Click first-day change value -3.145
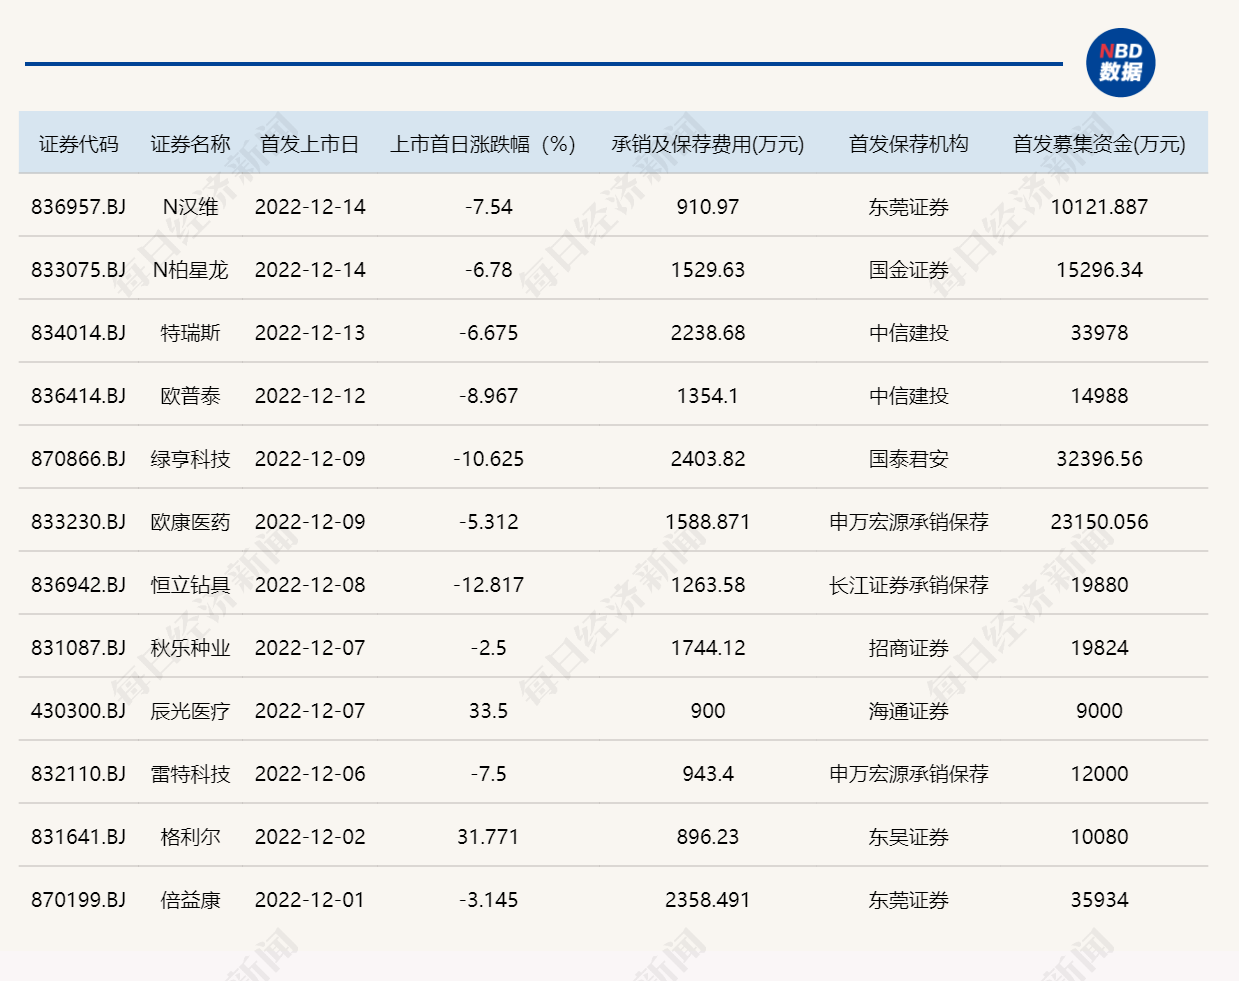Screen dimensions: 1239x981 click(488, 900)
